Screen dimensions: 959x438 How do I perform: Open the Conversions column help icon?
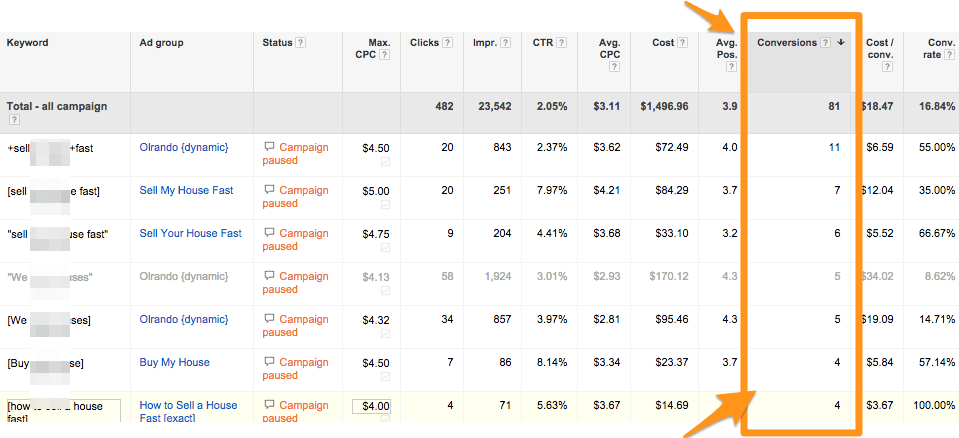click(x=825, y=43)
